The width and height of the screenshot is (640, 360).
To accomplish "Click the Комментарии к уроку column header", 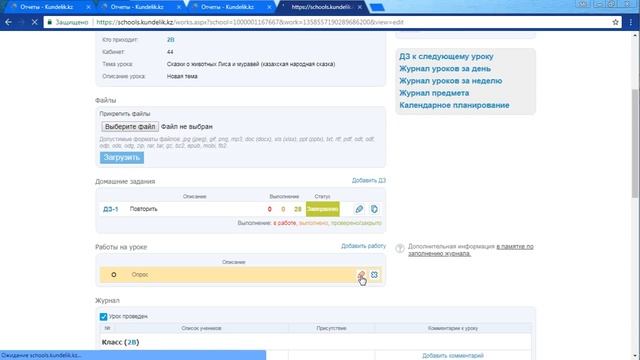I will (x=453, y=328).
